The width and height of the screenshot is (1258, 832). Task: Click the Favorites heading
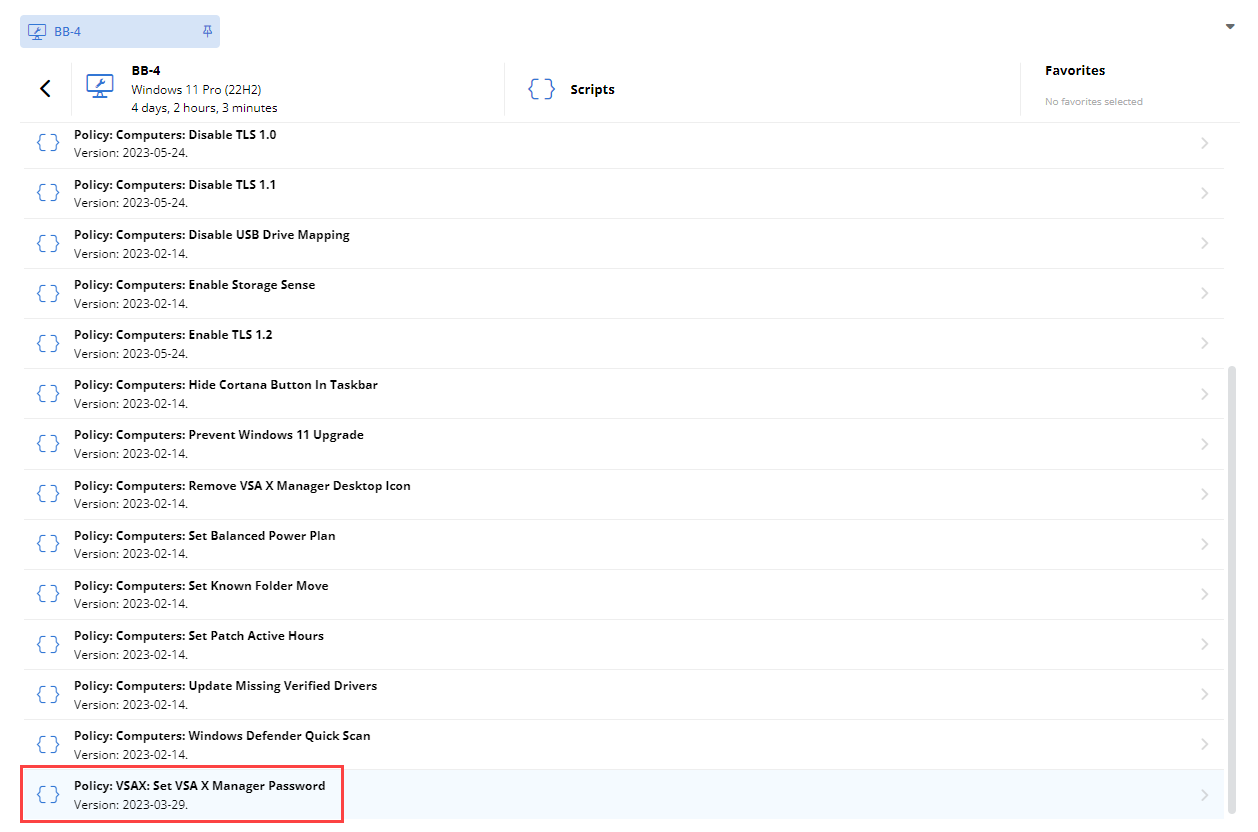1075,71
